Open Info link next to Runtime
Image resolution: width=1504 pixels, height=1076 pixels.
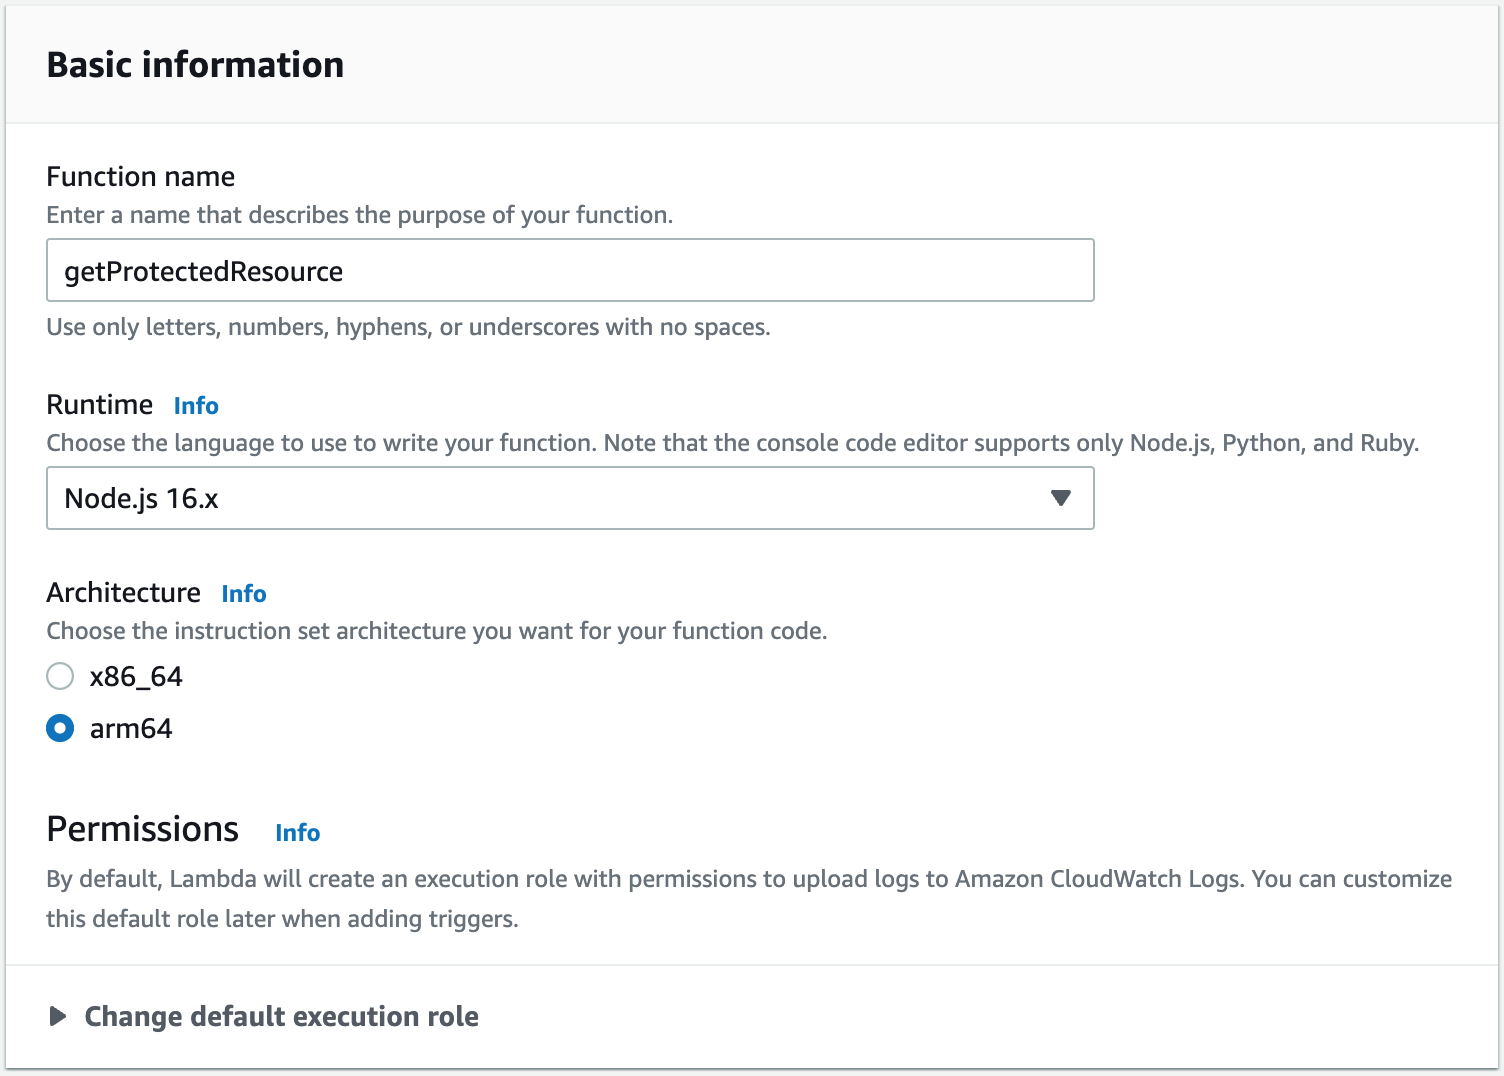point(195,405)
